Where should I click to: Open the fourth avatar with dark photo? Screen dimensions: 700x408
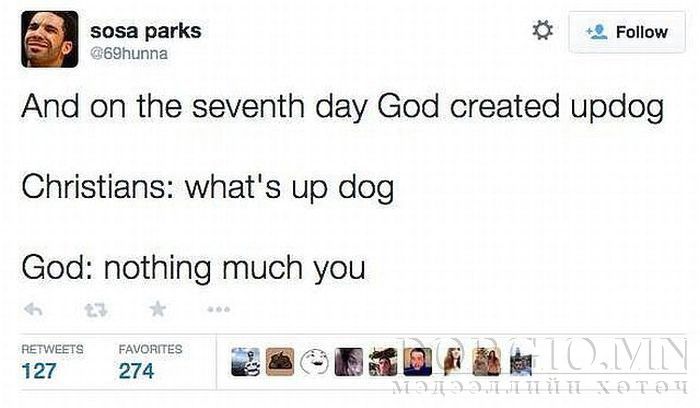pyautogui.click(x=349, y=362)
